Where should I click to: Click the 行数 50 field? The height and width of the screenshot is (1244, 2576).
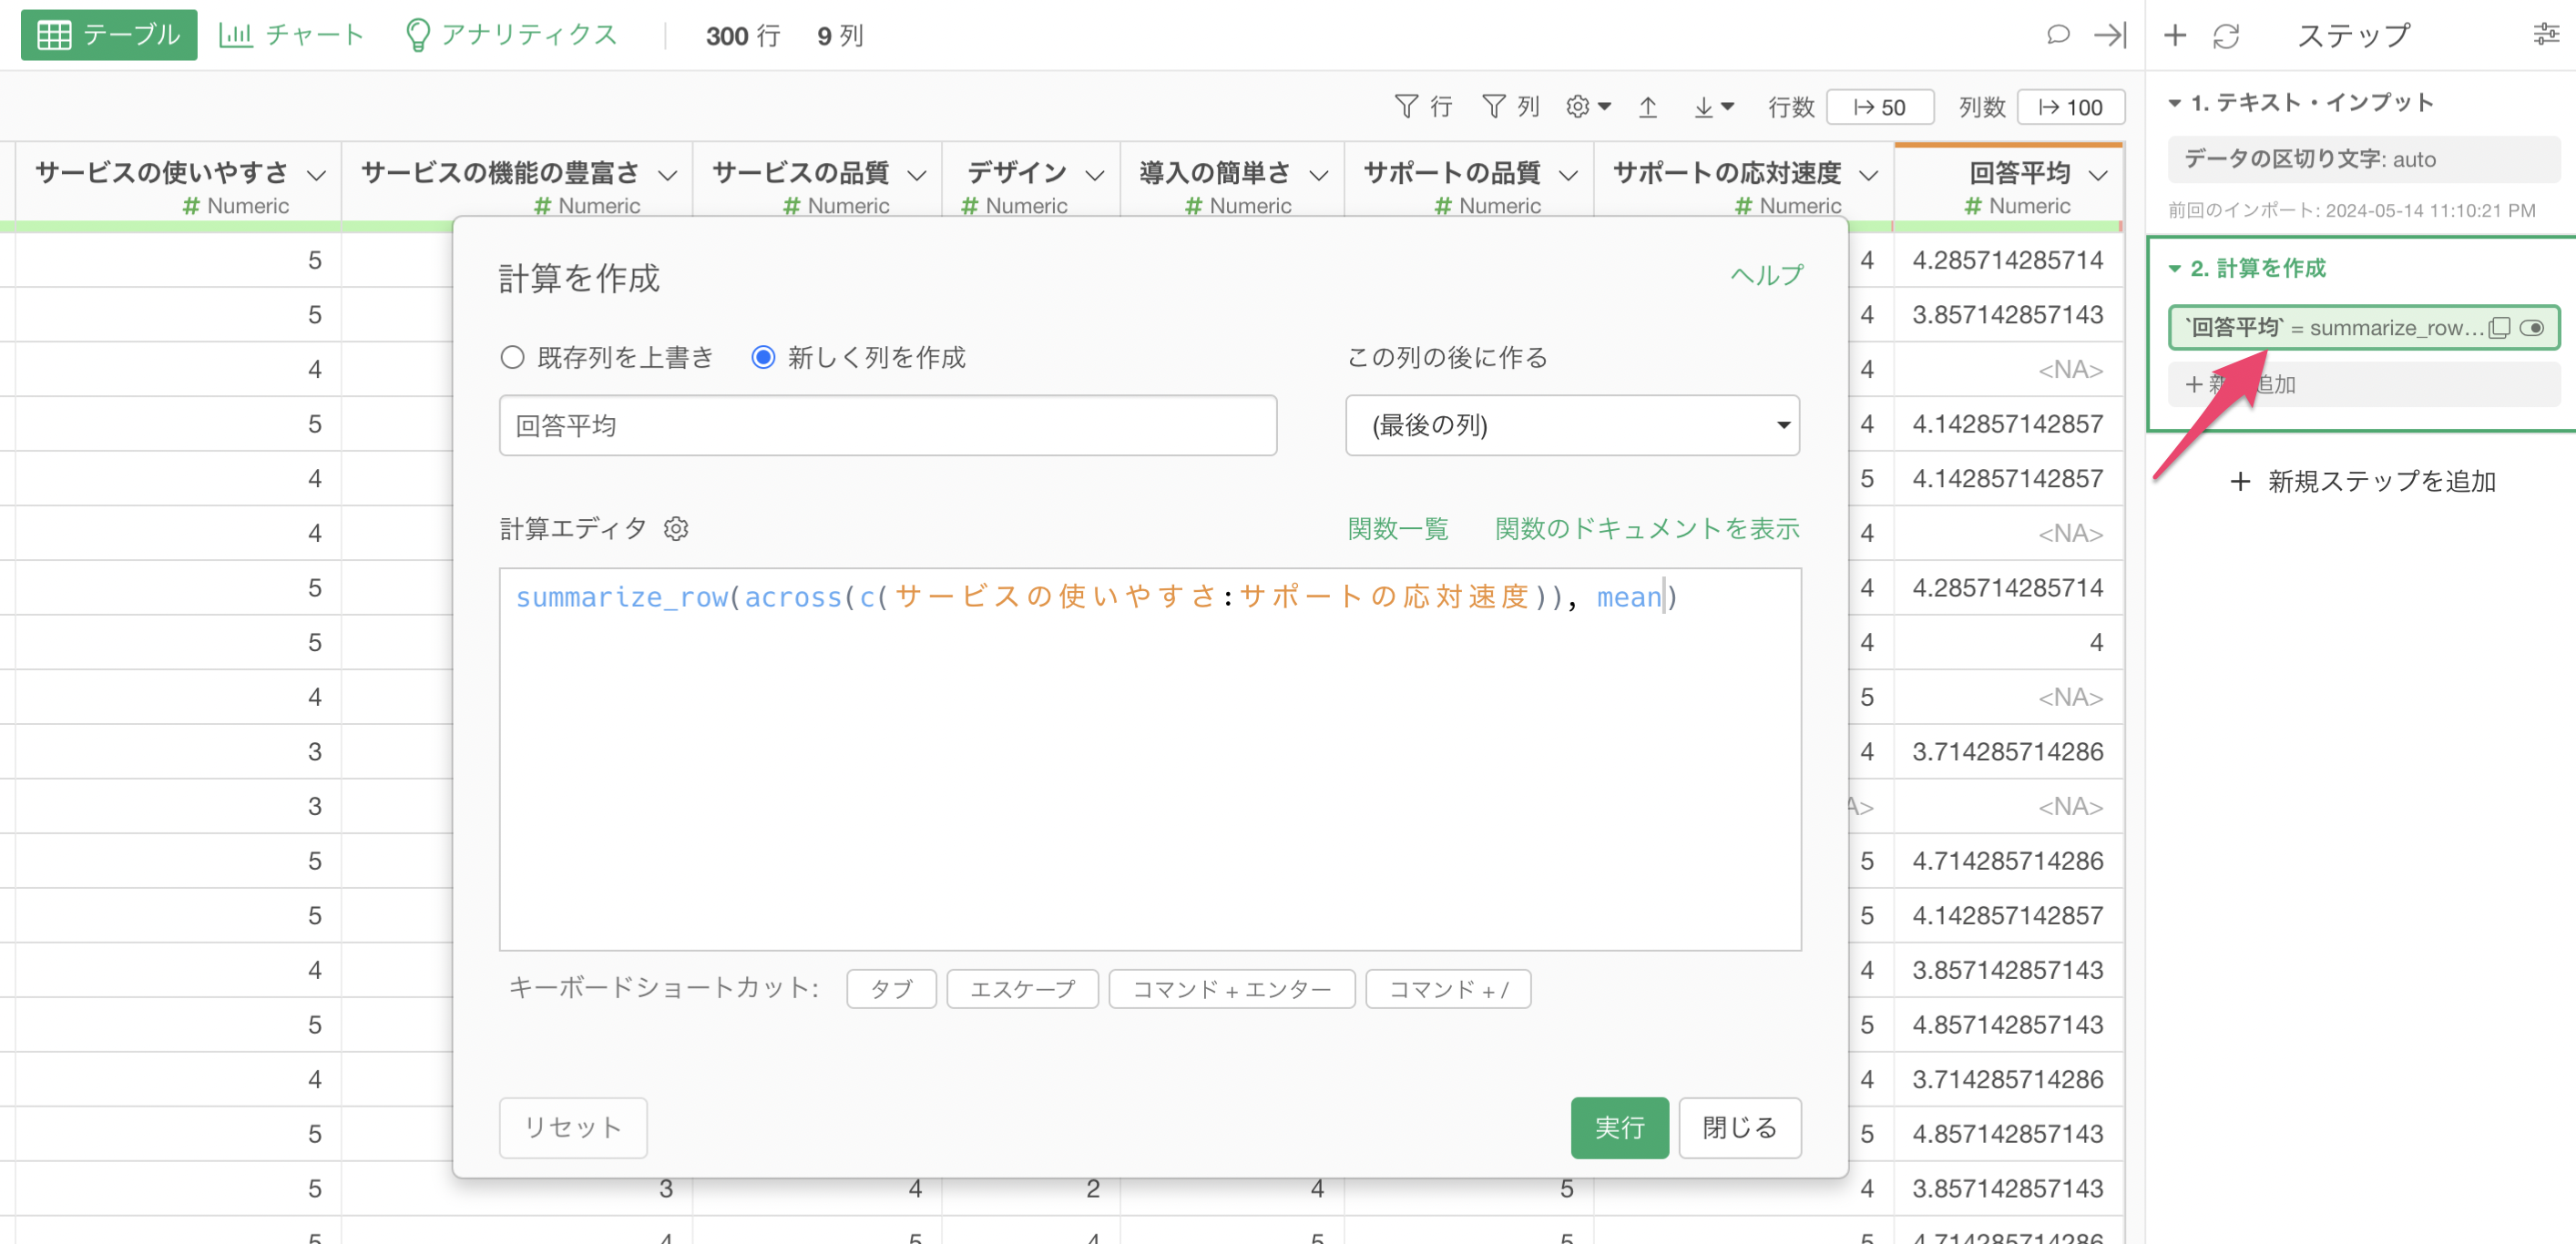[x=1879, y=107]
